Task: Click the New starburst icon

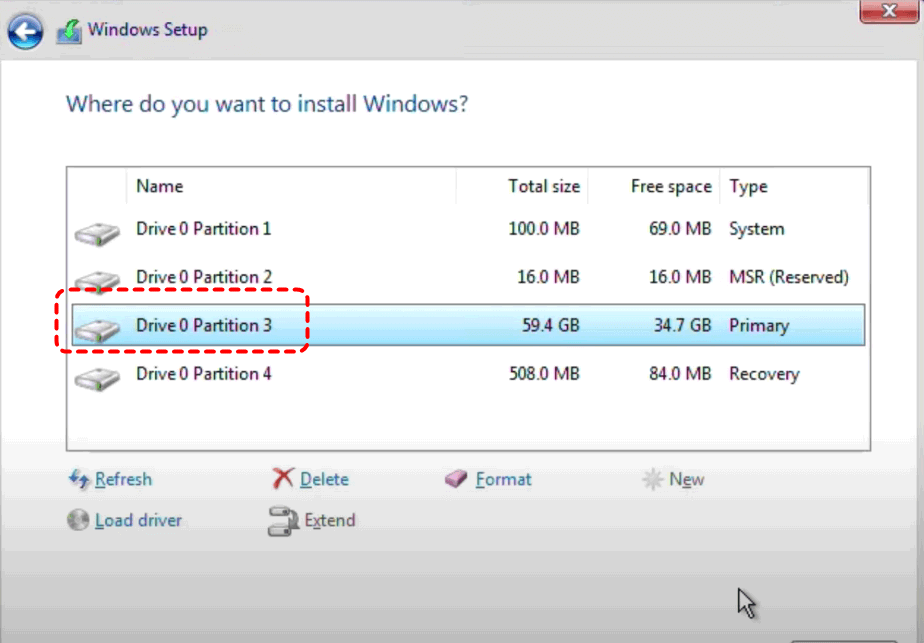Action: point(652,479)
